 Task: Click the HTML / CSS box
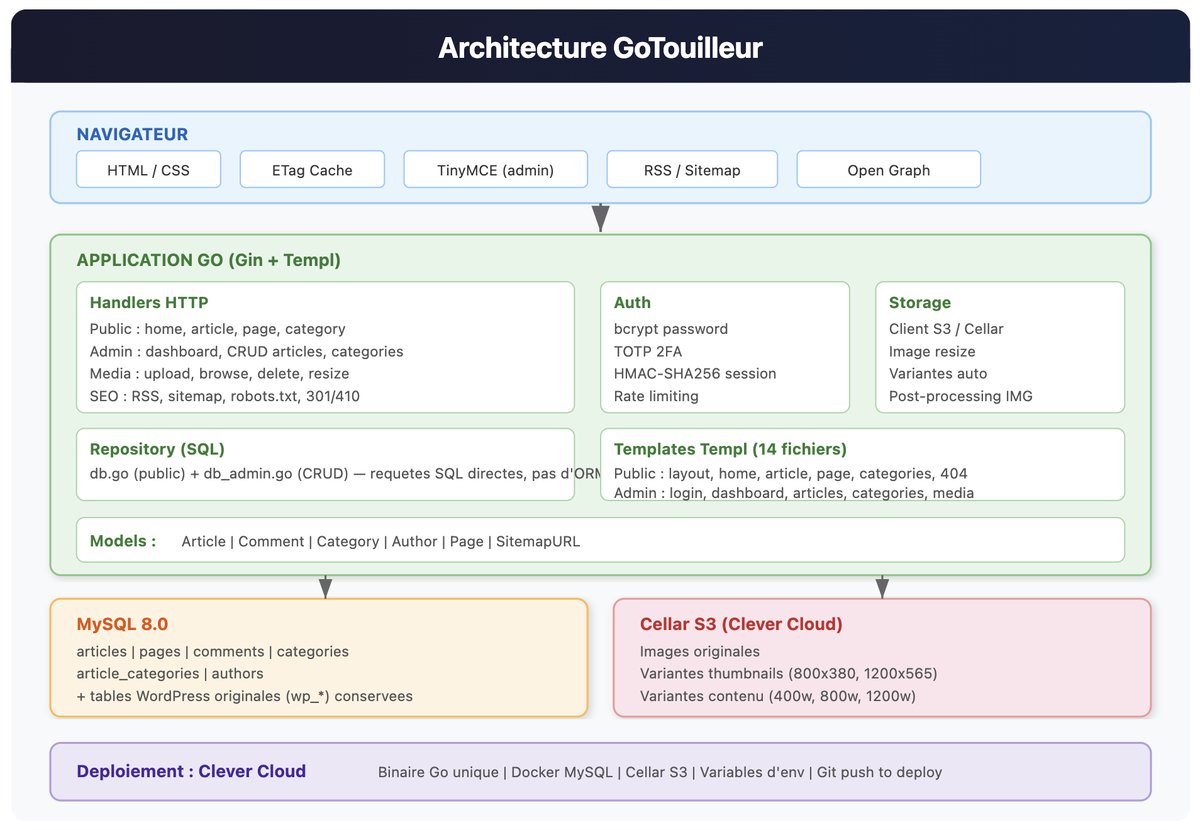[x=148, y=170]
